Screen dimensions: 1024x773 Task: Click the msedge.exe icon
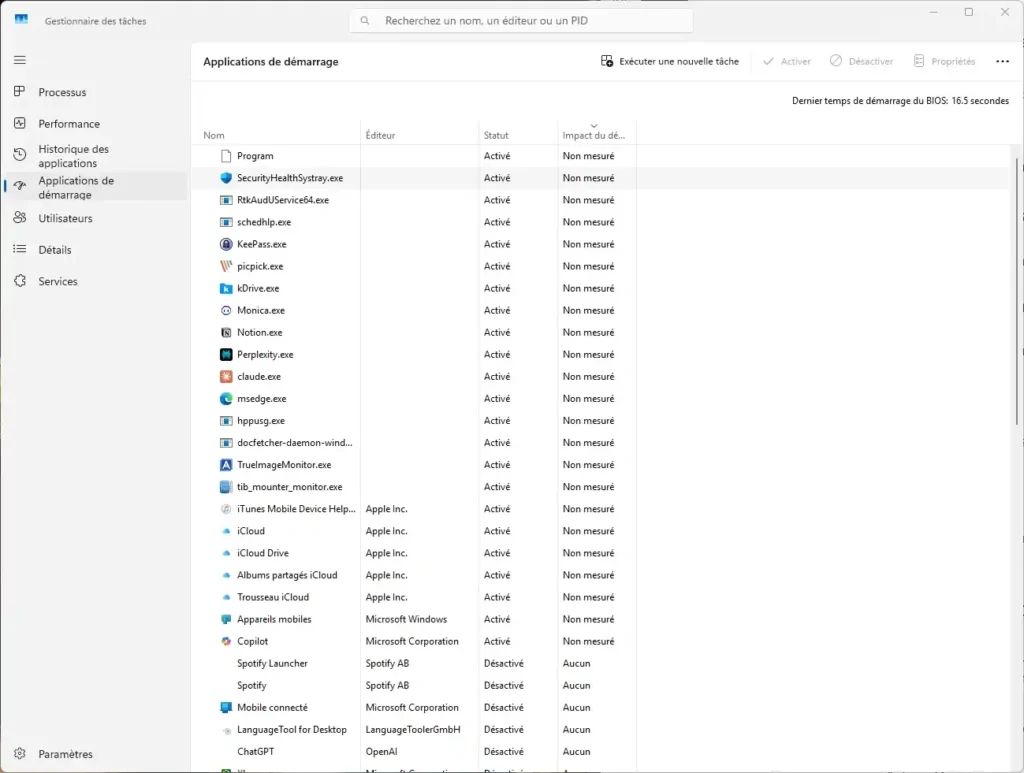(226, 399)
